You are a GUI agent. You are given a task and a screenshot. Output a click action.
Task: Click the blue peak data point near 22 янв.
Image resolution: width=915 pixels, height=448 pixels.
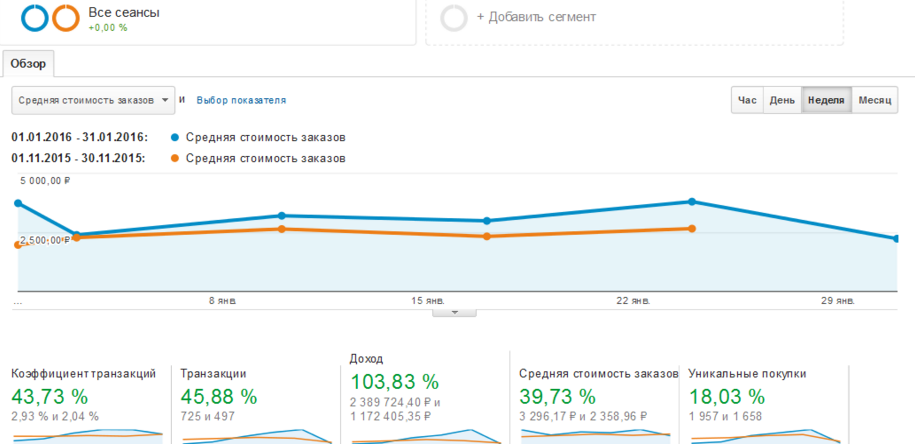coord(691,202)
